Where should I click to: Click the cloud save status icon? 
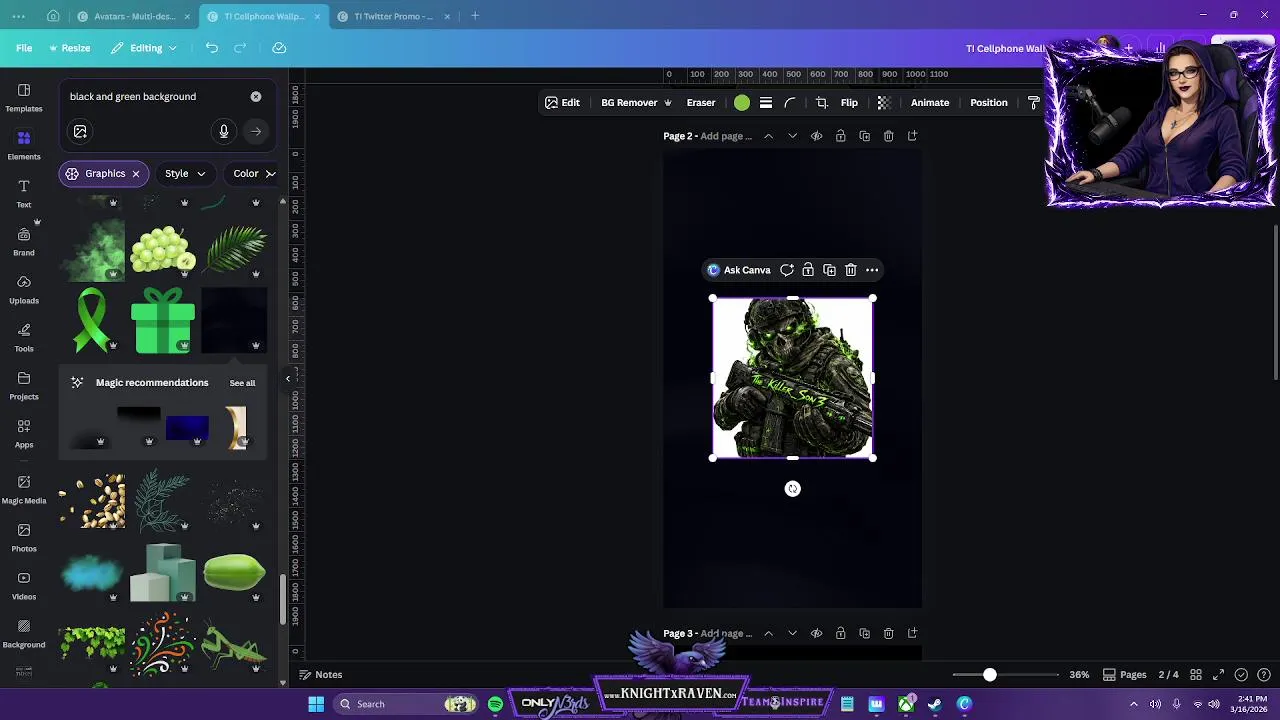click(279, 48)
